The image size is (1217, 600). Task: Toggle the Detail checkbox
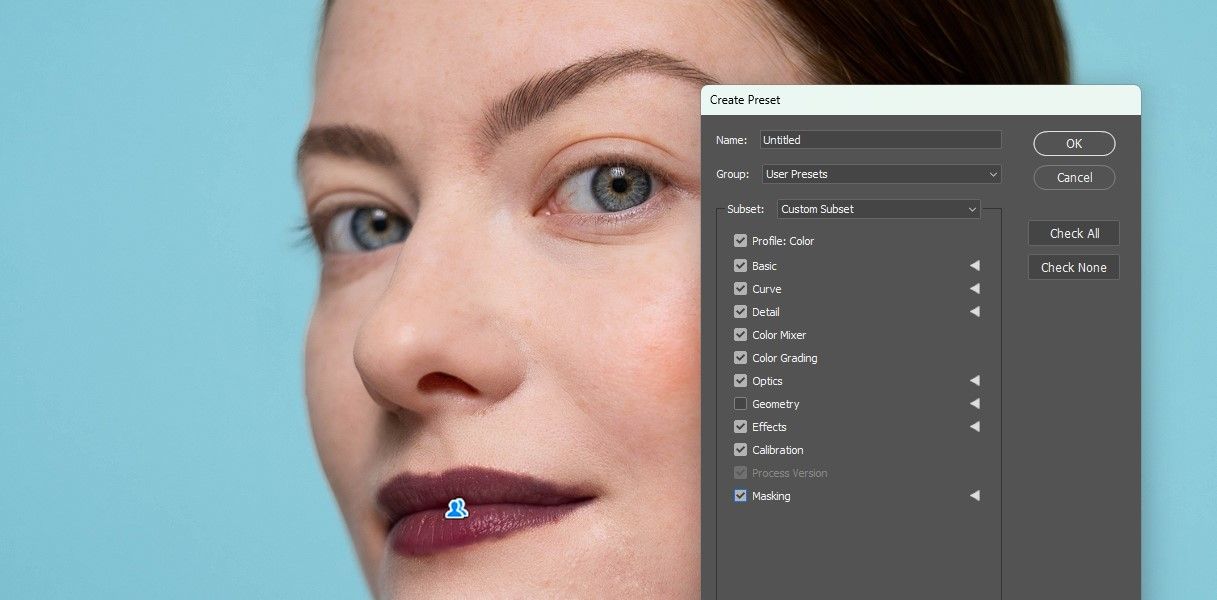pos(740,312)
